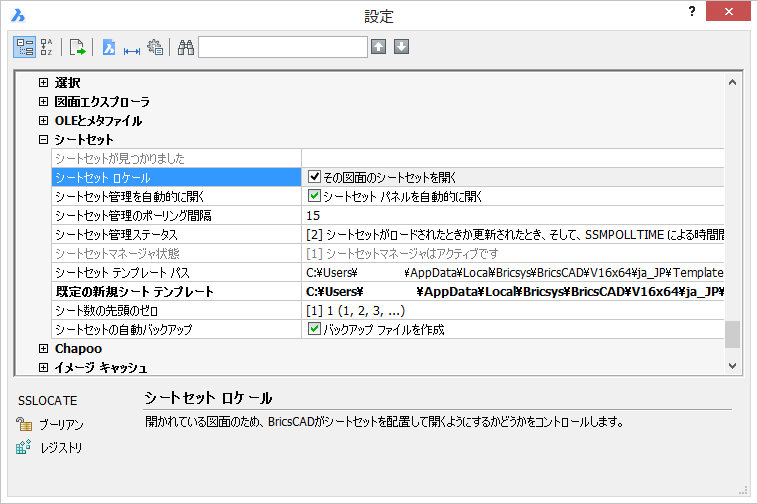This screenshot has height=504, width=757.
Task: Open the Drawing settings category icon
Action: pos(109,47)
